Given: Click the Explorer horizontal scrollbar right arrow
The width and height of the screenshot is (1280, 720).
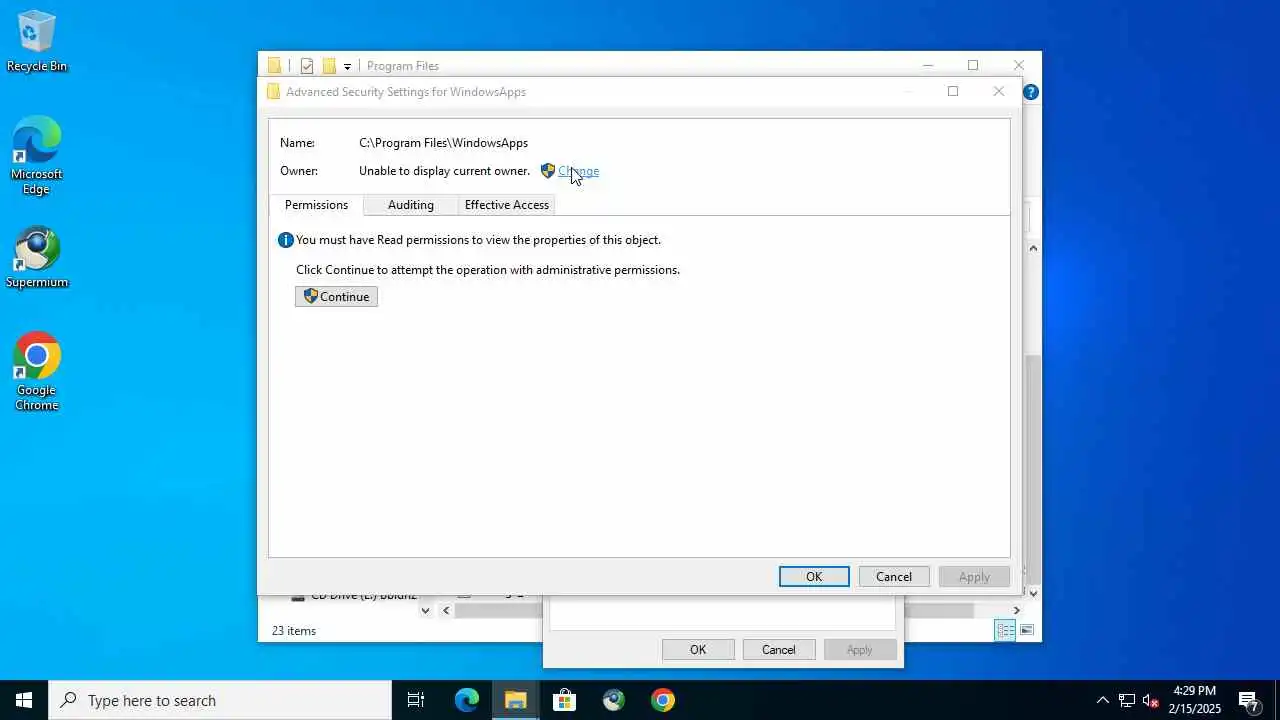Looking at the screenshot, I should [x=1017, y=610].
